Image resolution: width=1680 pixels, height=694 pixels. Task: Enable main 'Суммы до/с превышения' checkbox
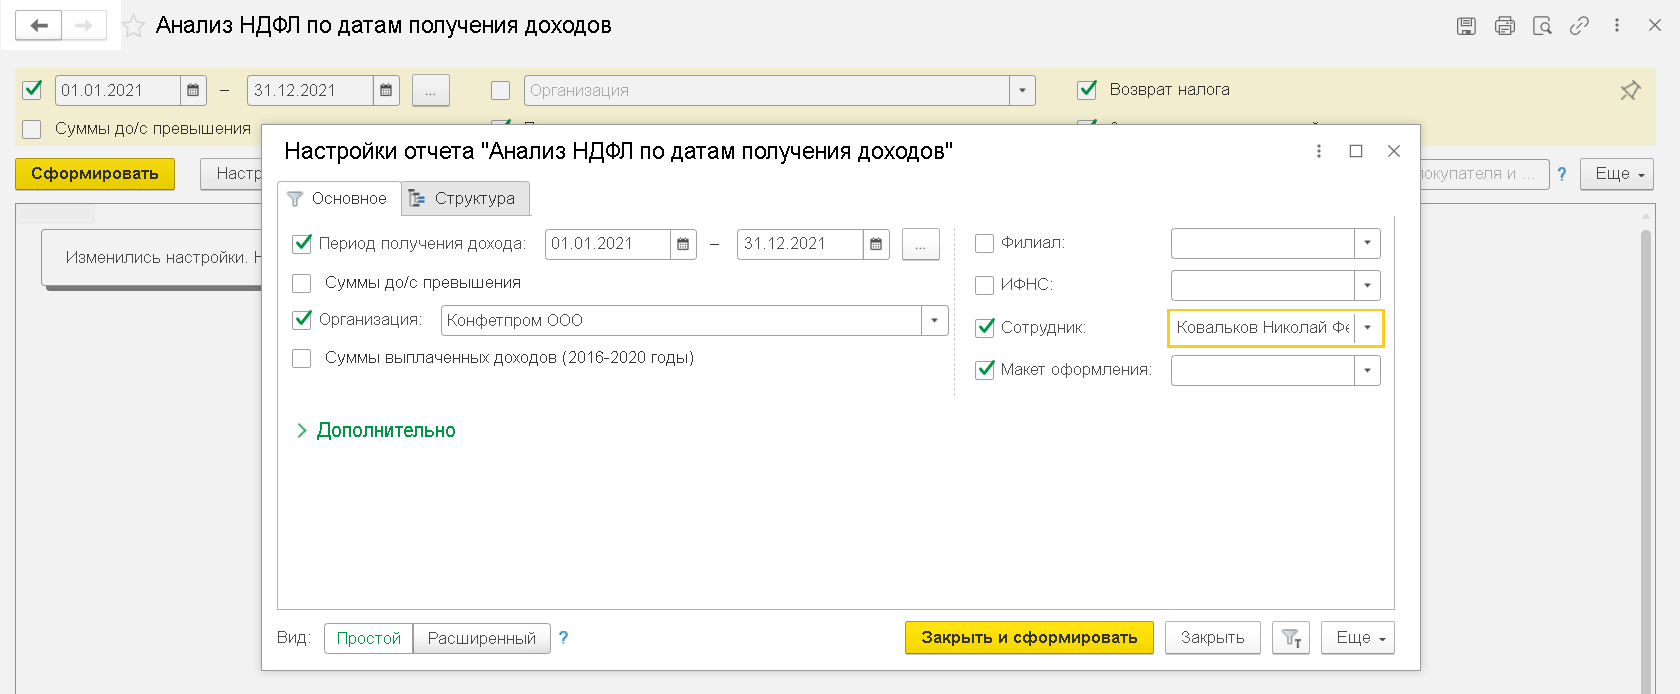click(x=32, y=129)
